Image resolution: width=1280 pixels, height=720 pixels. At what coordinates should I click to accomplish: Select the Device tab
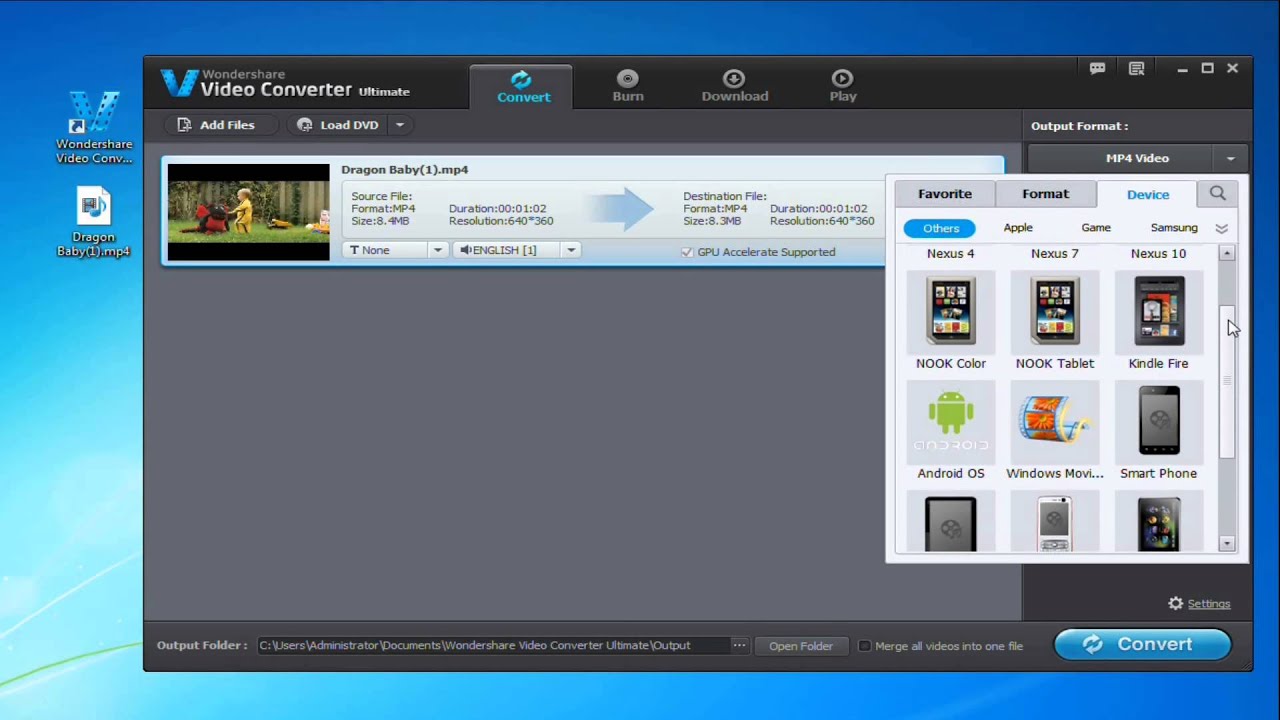1148,194
